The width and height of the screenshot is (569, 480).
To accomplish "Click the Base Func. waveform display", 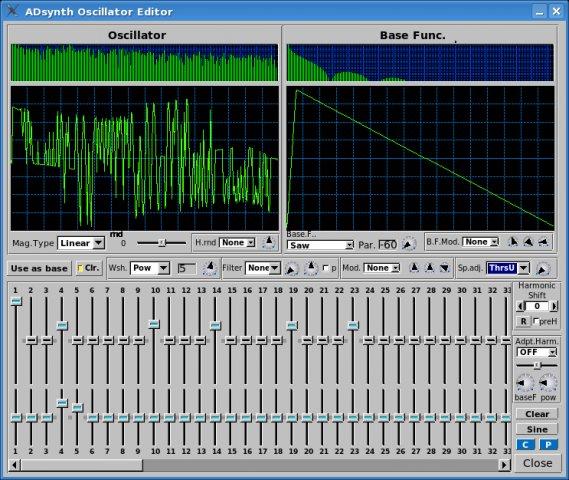I will [x=420, y=158].
